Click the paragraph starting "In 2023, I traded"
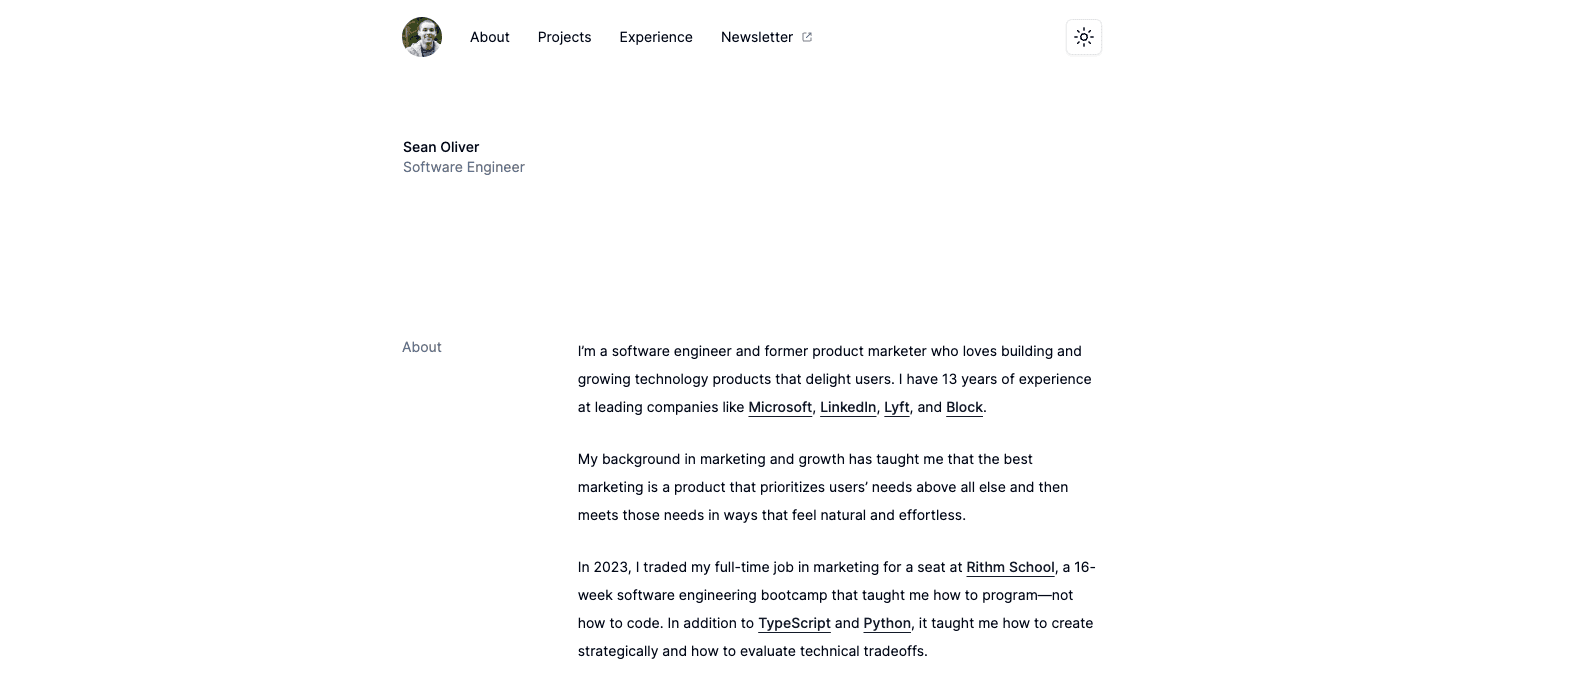 point(836,595)
